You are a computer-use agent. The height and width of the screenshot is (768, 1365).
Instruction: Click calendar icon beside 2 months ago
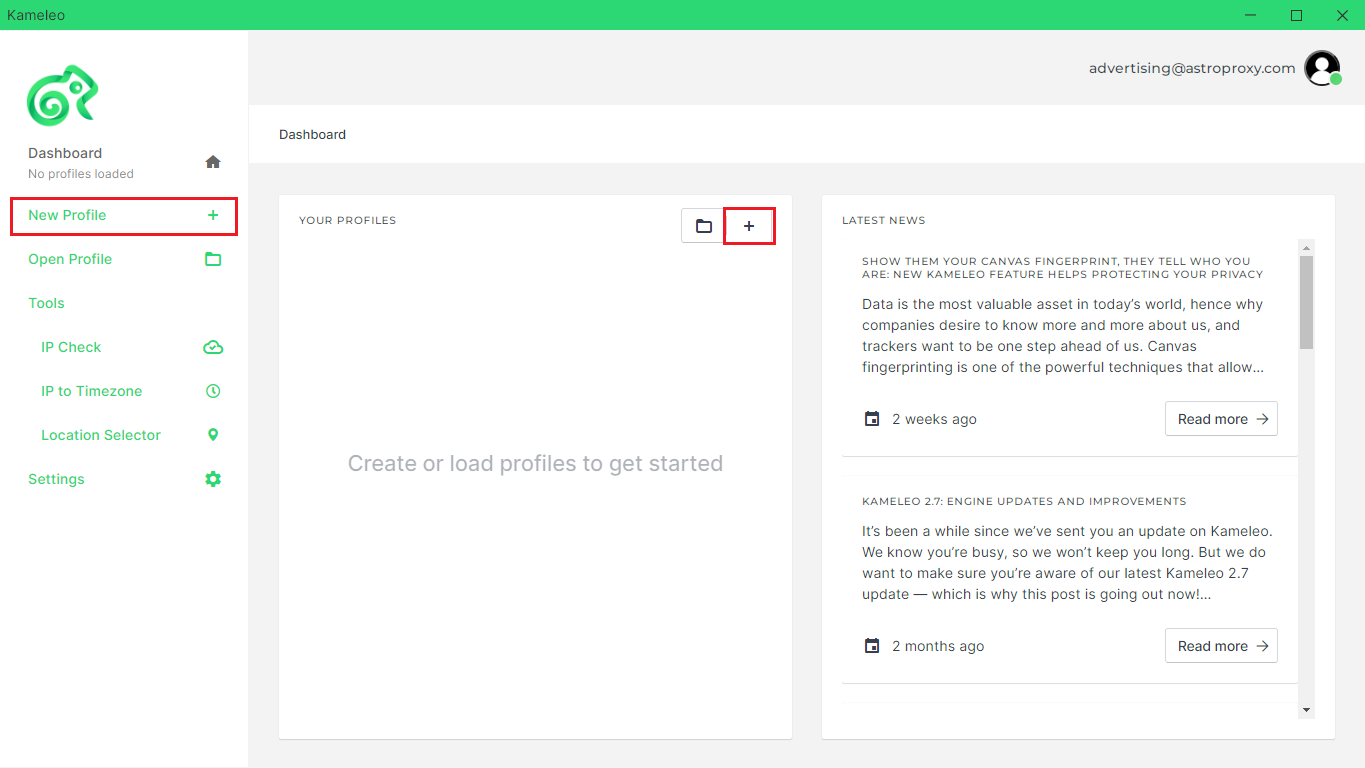(872, 646)
